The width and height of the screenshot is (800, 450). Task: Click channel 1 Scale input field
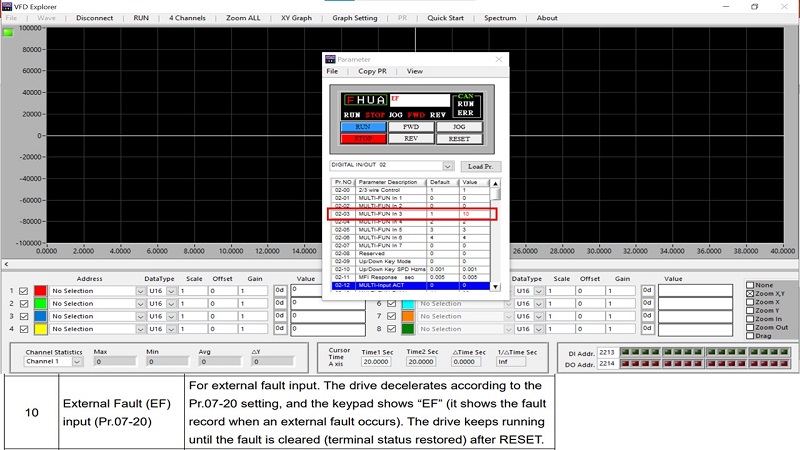pyautogui.click(x=193, y=291)
